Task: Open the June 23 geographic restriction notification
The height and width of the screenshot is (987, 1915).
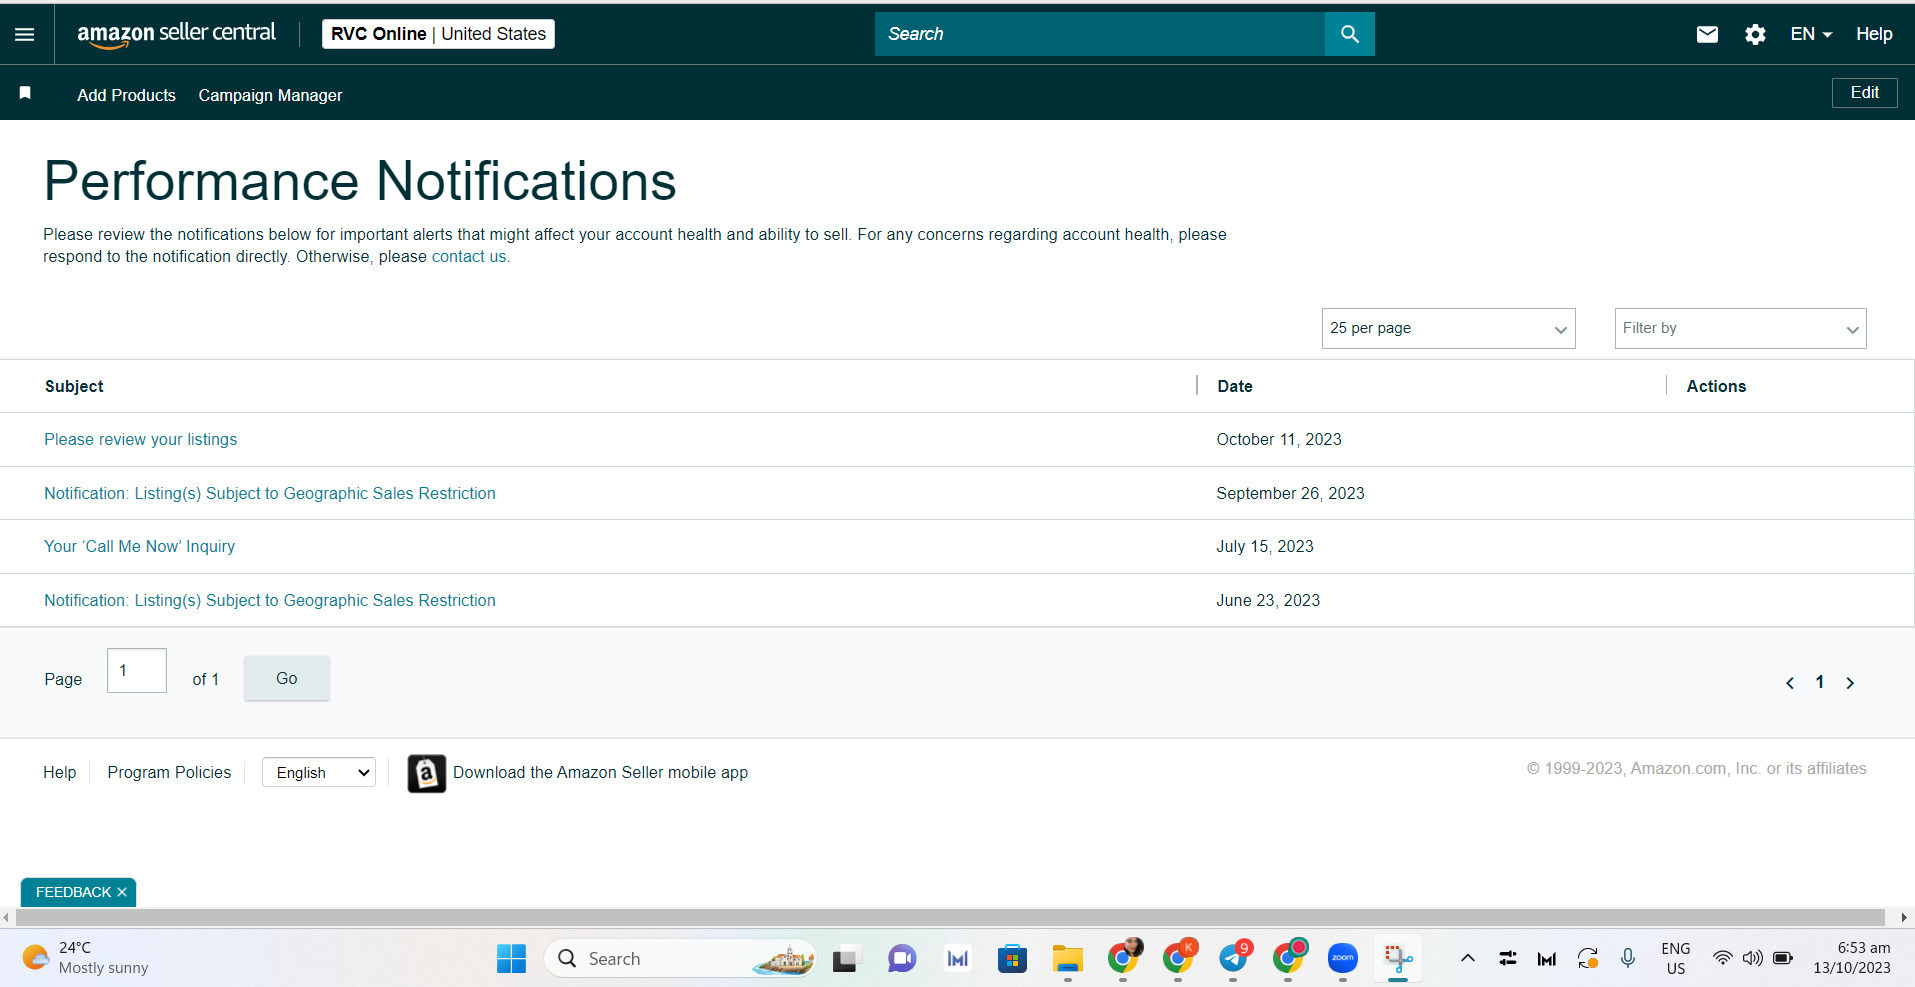Action: (270, 600)
